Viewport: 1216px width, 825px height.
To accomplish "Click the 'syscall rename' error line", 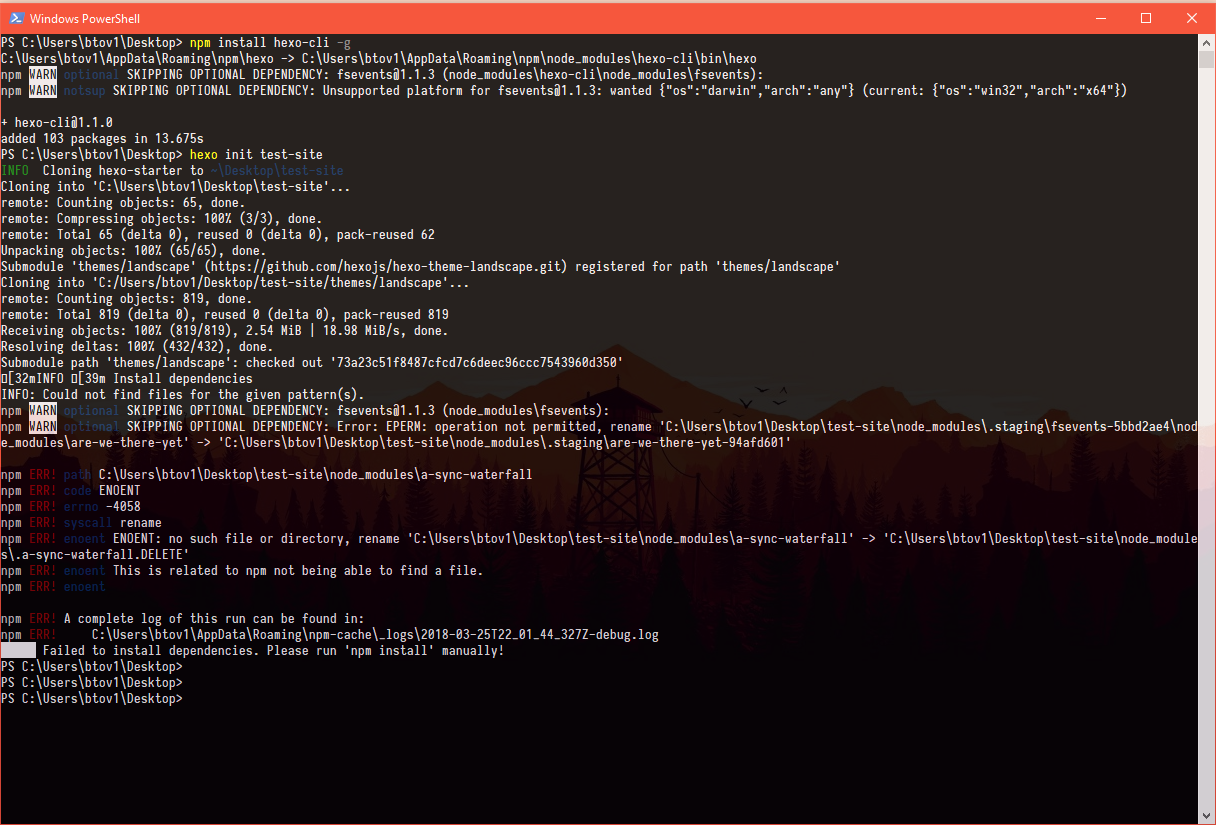I will click(81, 523).
